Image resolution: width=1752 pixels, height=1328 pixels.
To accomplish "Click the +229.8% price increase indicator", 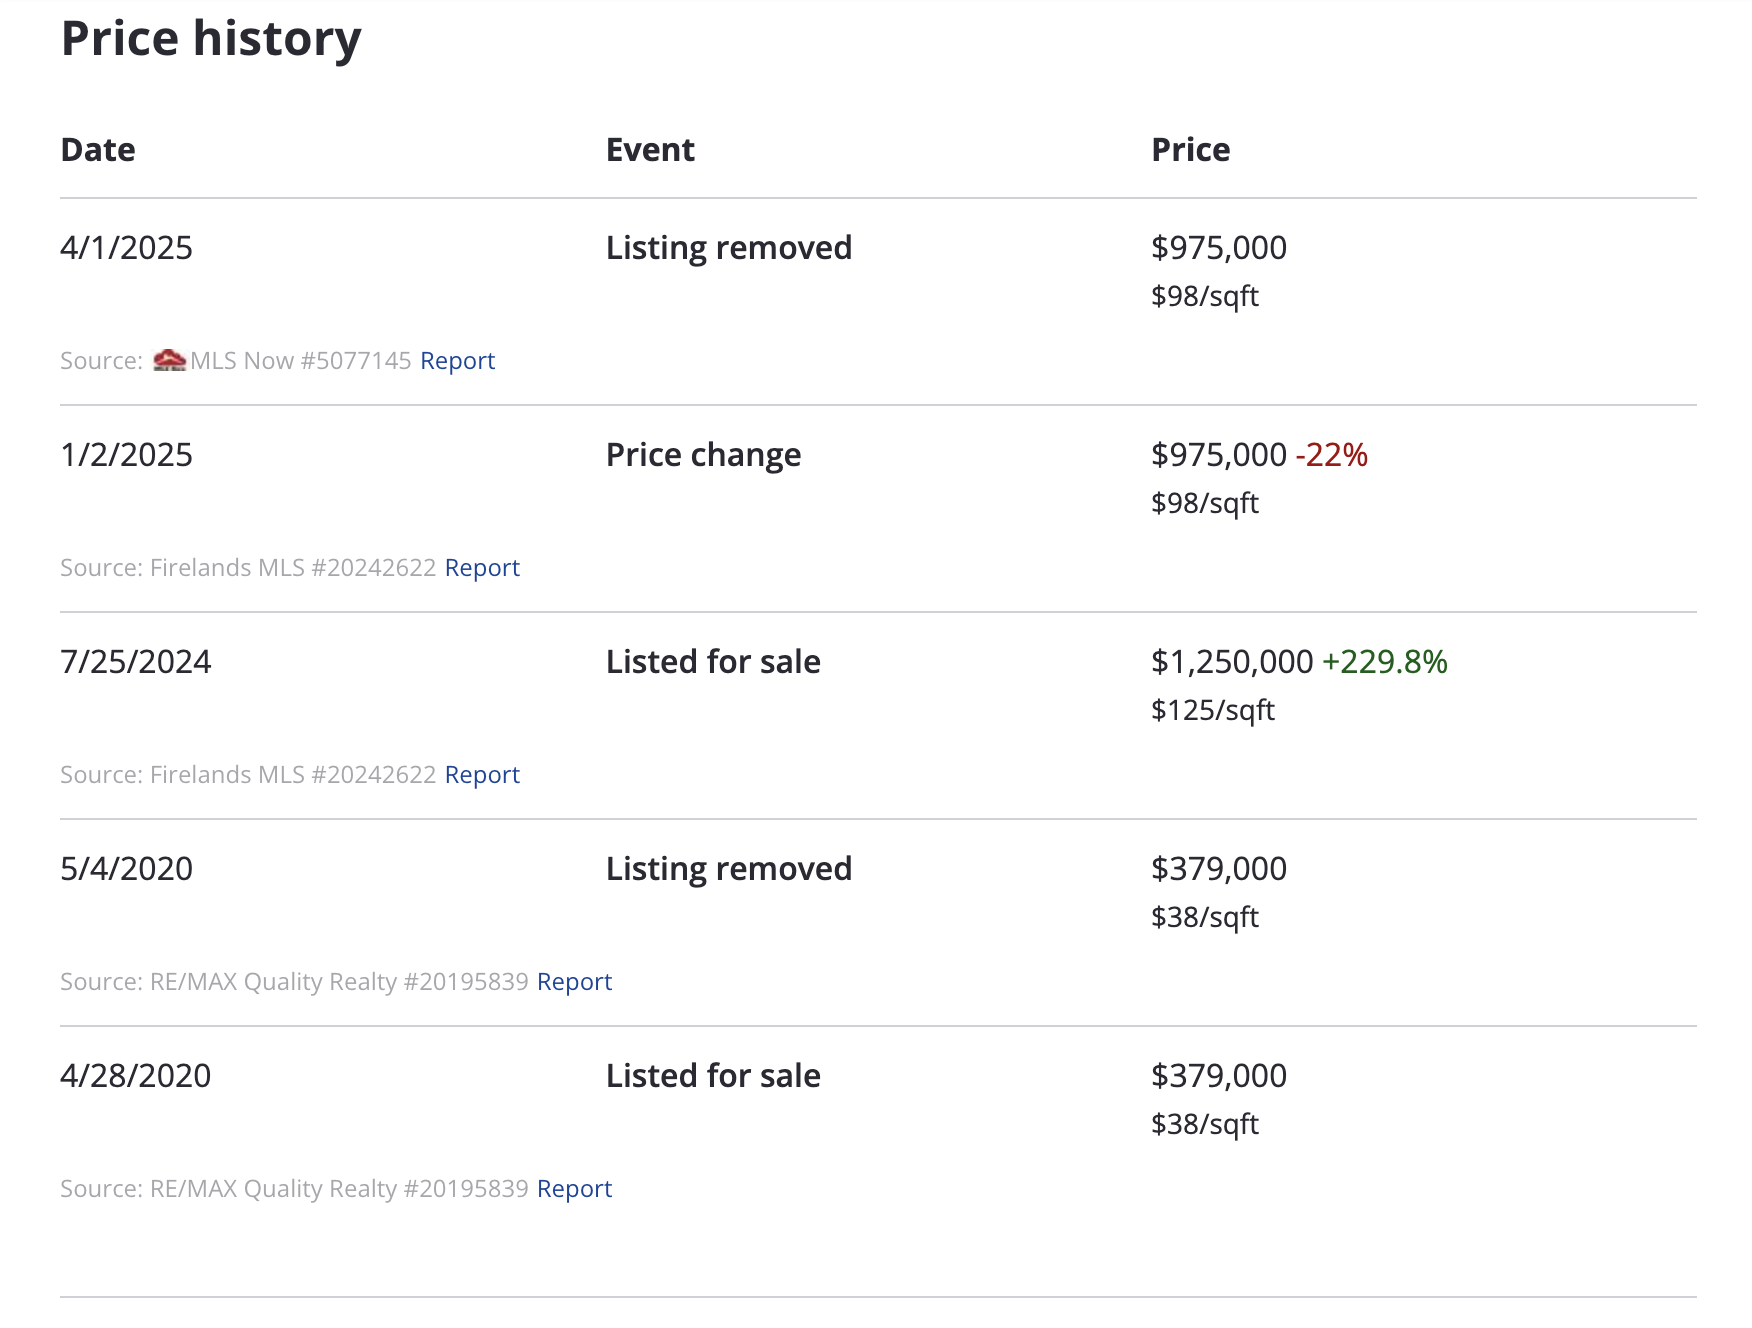I will click(x=1385, y=662).
